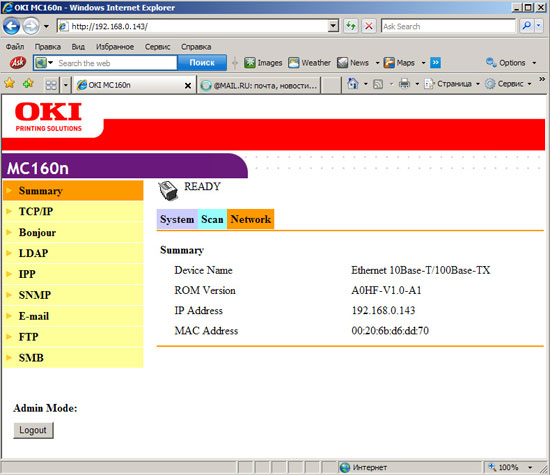
Task: Click the OKI Printing Solutions logo
Action: pos(48,117)
